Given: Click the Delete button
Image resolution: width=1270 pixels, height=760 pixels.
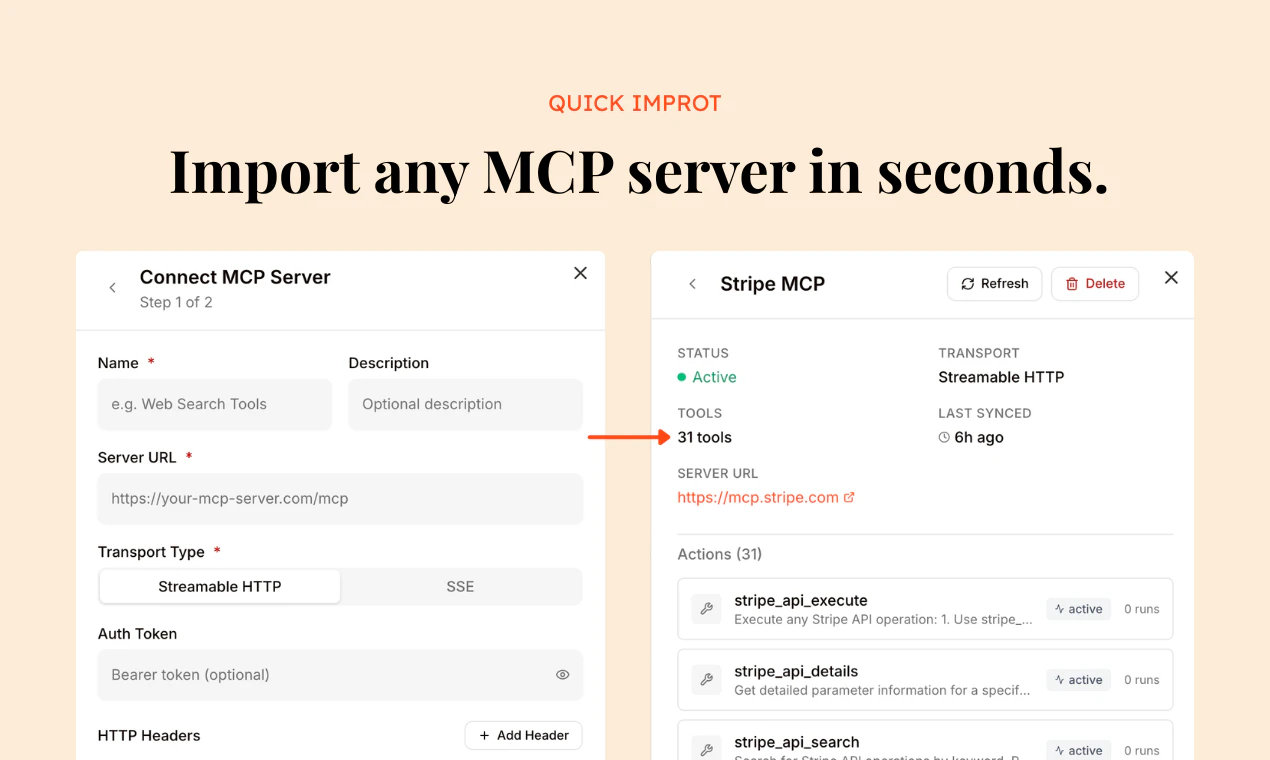Looking at the screenshot, I should pos(1095,284).
